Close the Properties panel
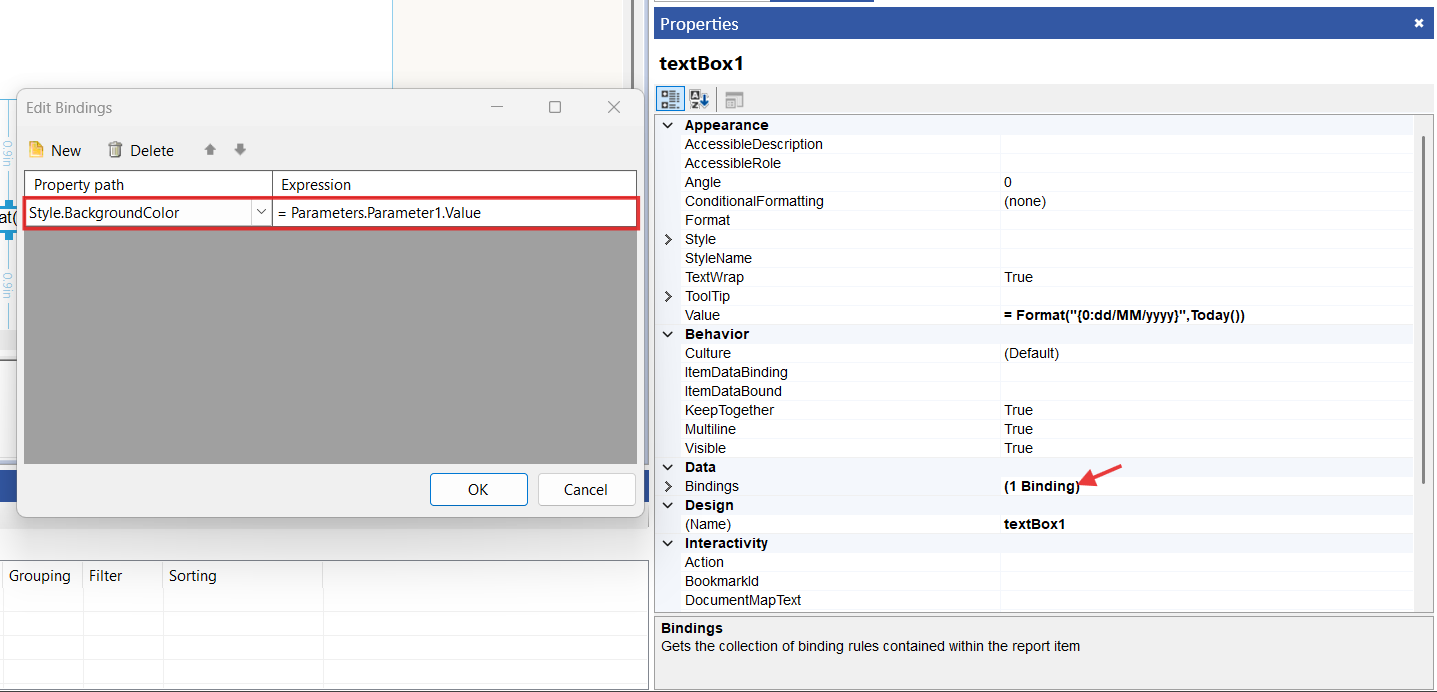The height and width of the screenshot is (692, 1437). tap(1418, 23)
